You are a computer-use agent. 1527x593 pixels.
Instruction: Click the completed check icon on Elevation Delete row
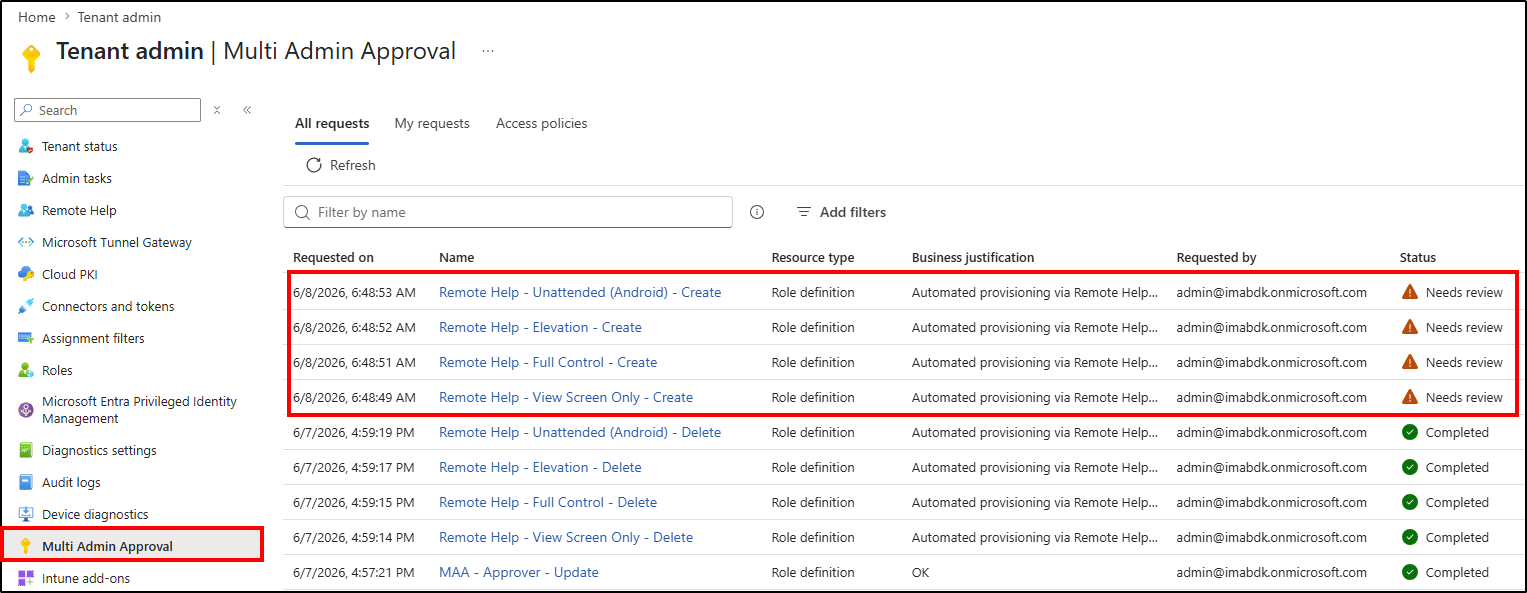click(1410, 467)
